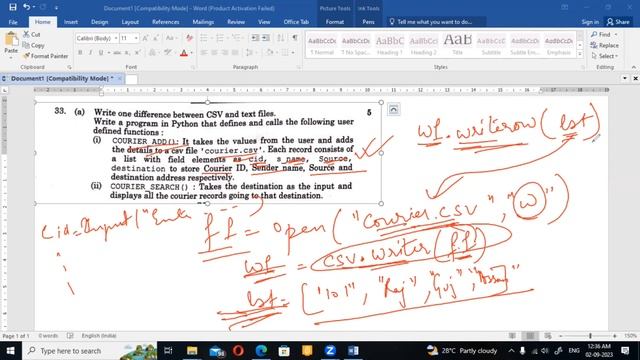The height and width of the screenshot is (360, 640).
Task: Toggle italic formatting
Action: tap(90, 53)
